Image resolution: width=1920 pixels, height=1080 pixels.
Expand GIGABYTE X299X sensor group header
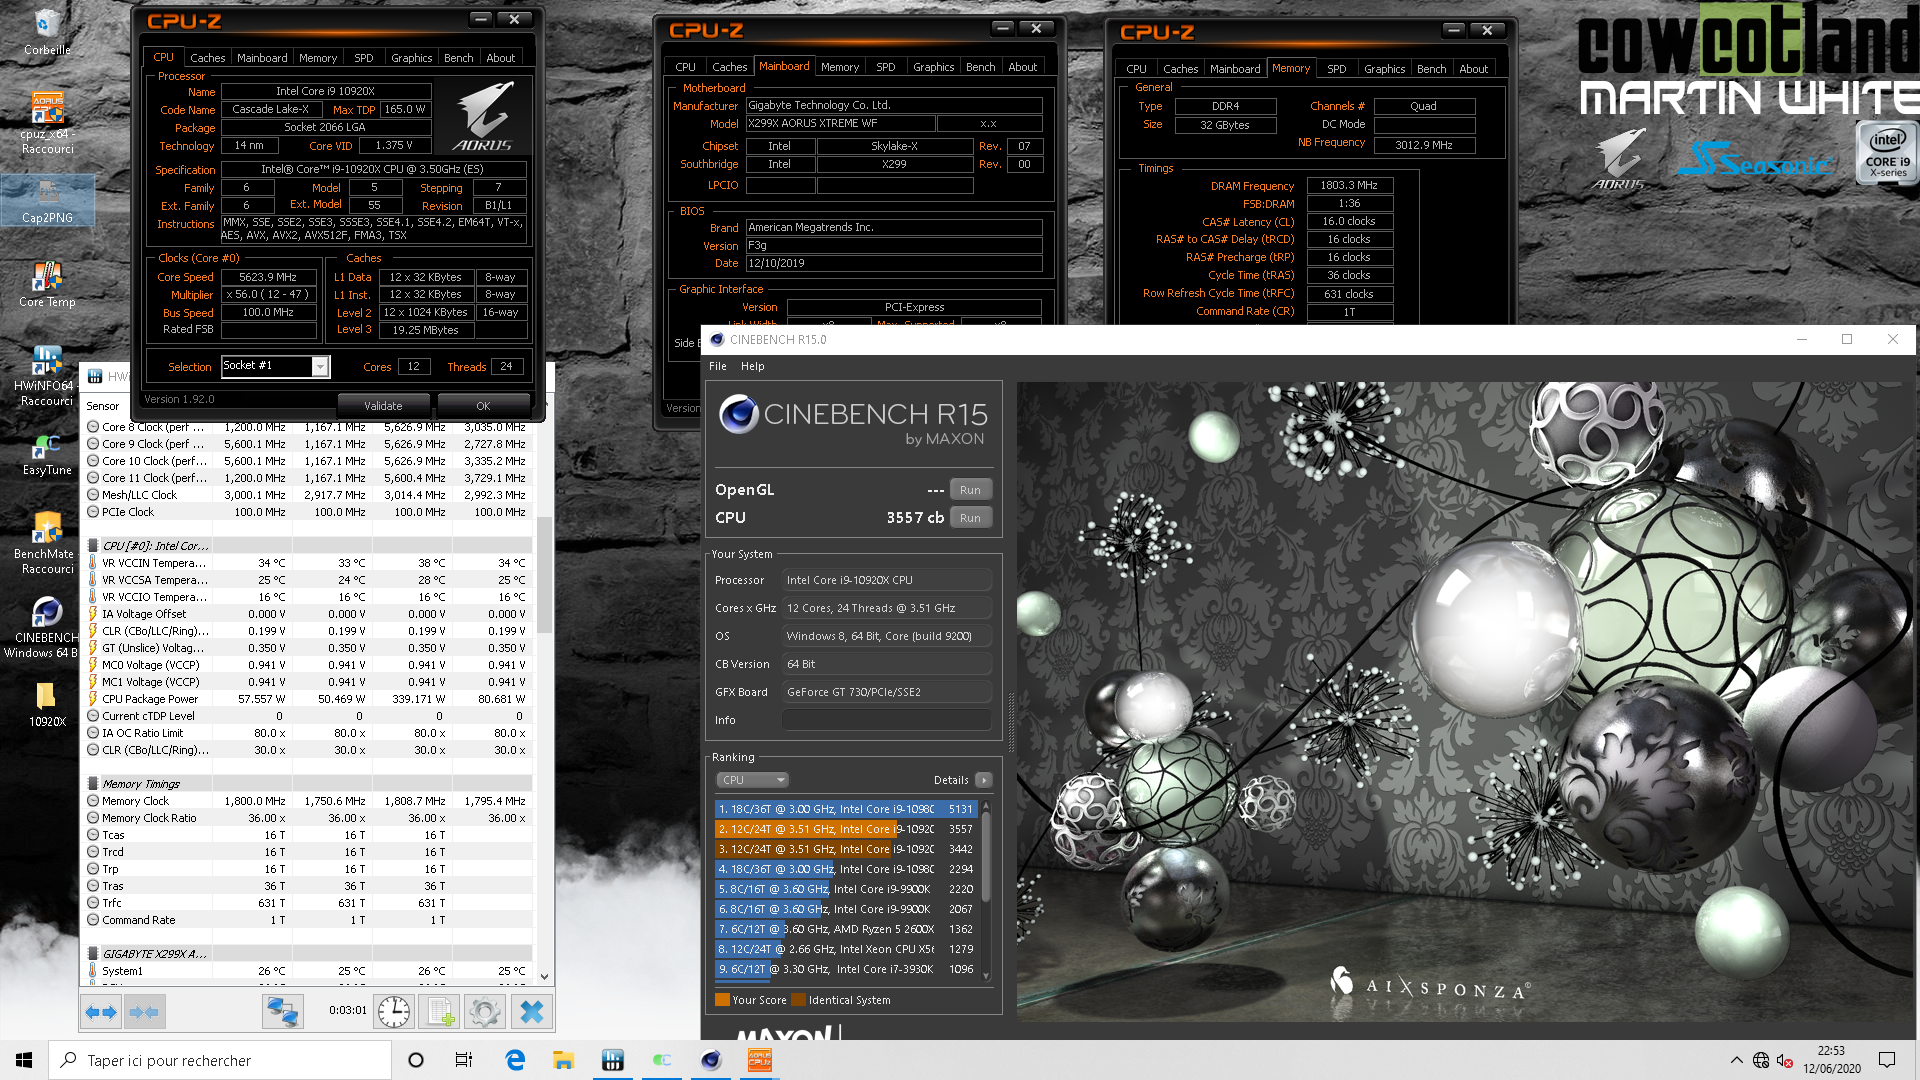308,954
